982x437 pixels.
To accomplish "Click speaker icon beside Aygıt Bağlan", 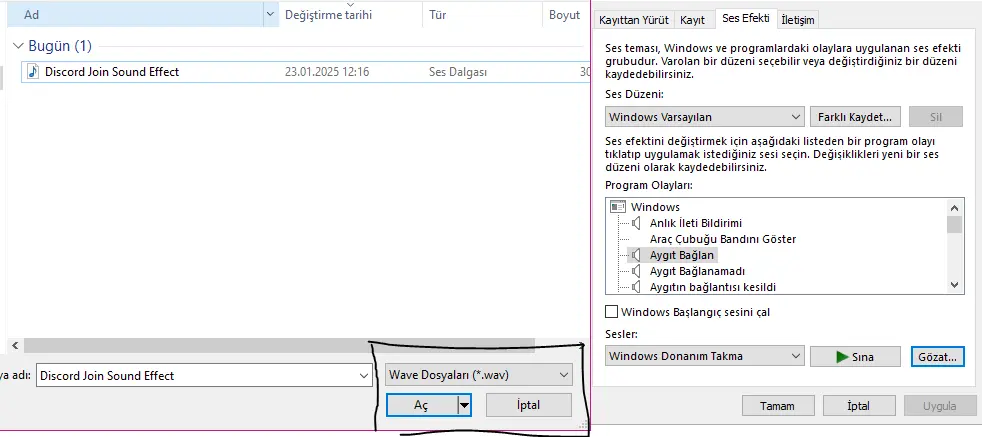I will click(x=636, y=255).
